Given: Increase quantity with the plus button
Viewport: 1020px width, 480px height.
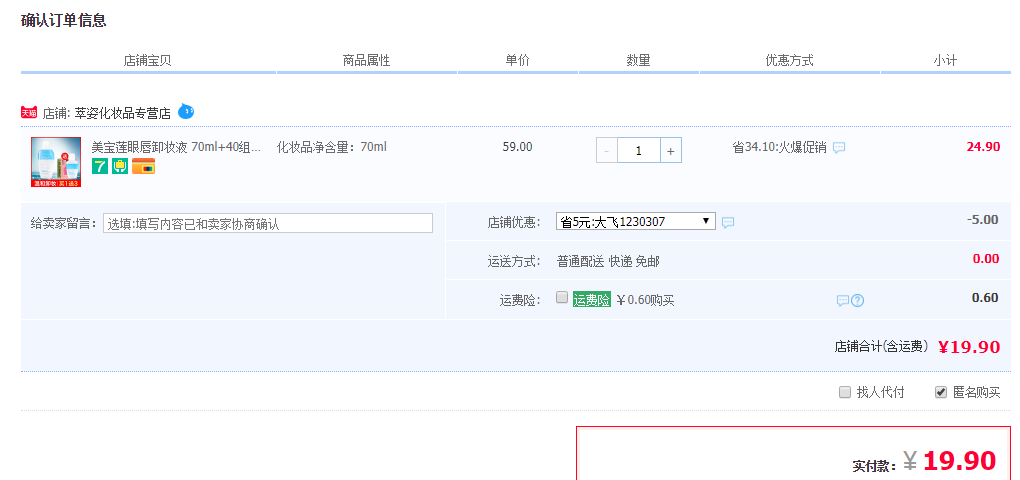Looking at the screenshot, I should click(670, 151).
